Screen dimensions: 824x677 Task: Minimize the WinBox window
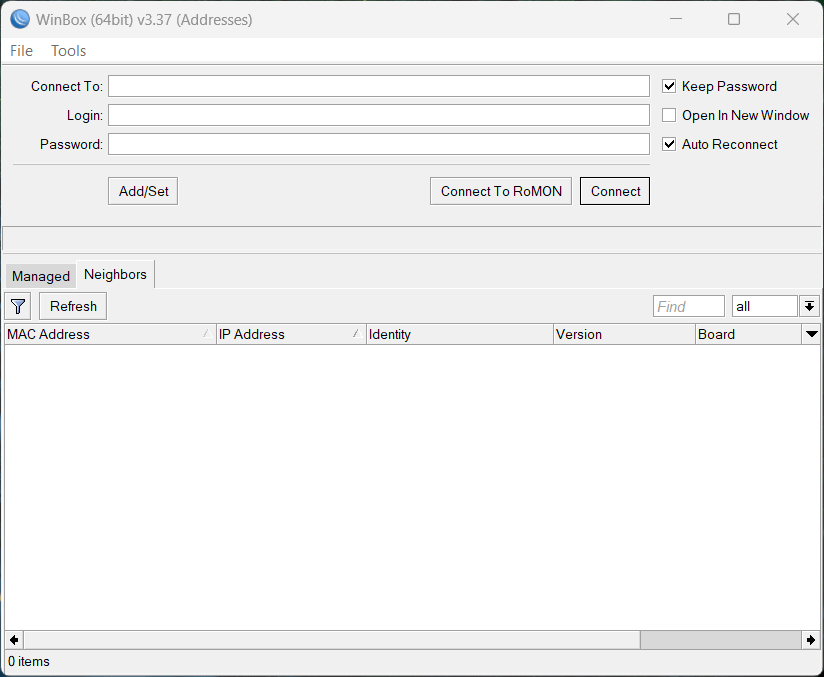pos(676,19)
